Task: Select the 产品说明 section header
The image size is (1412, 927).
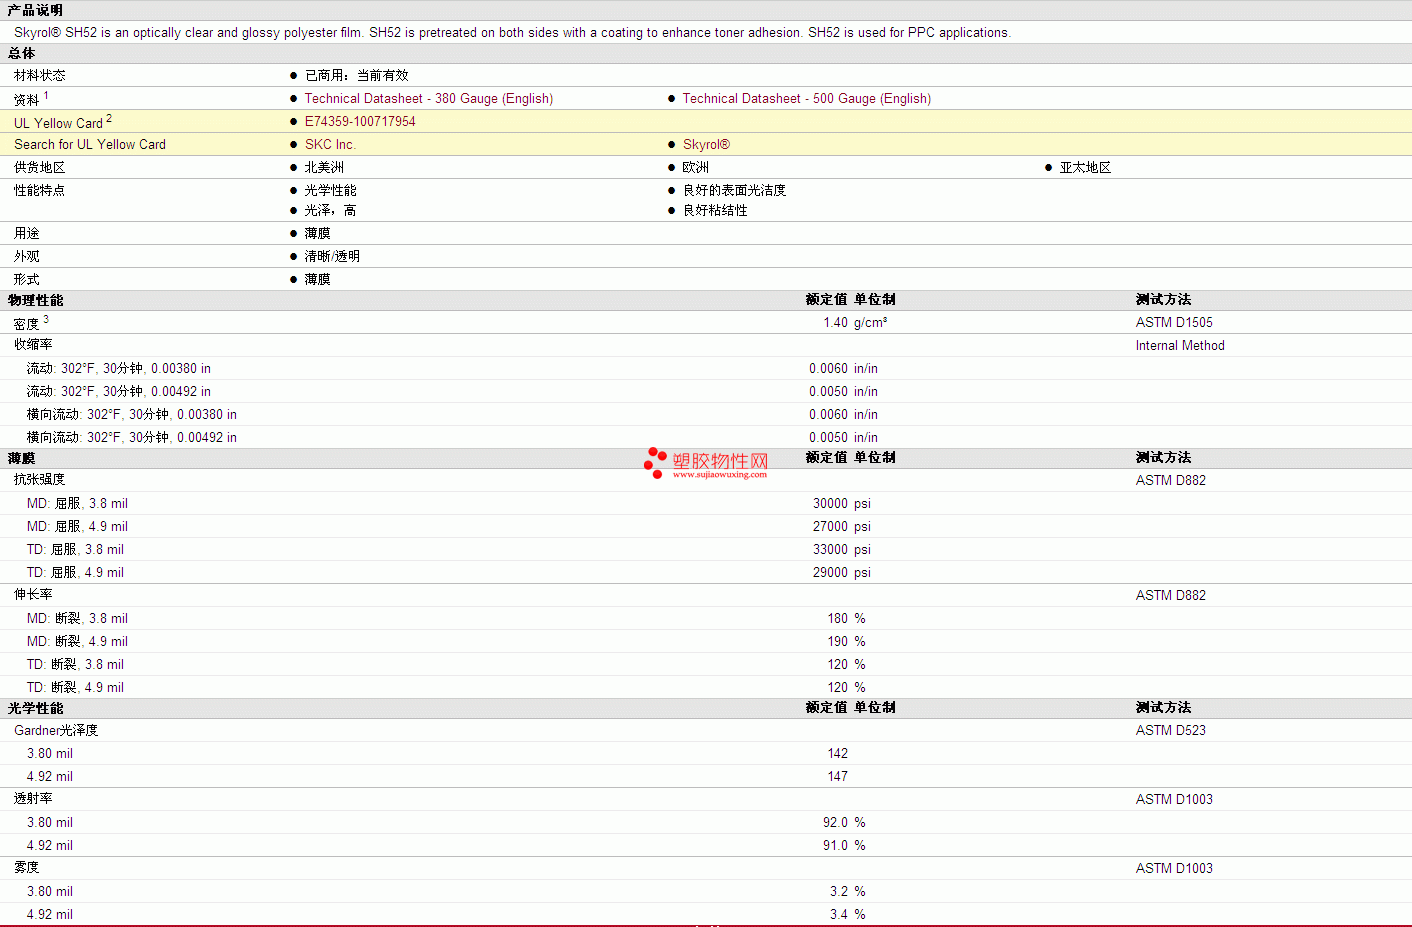Action: point(35,10)
